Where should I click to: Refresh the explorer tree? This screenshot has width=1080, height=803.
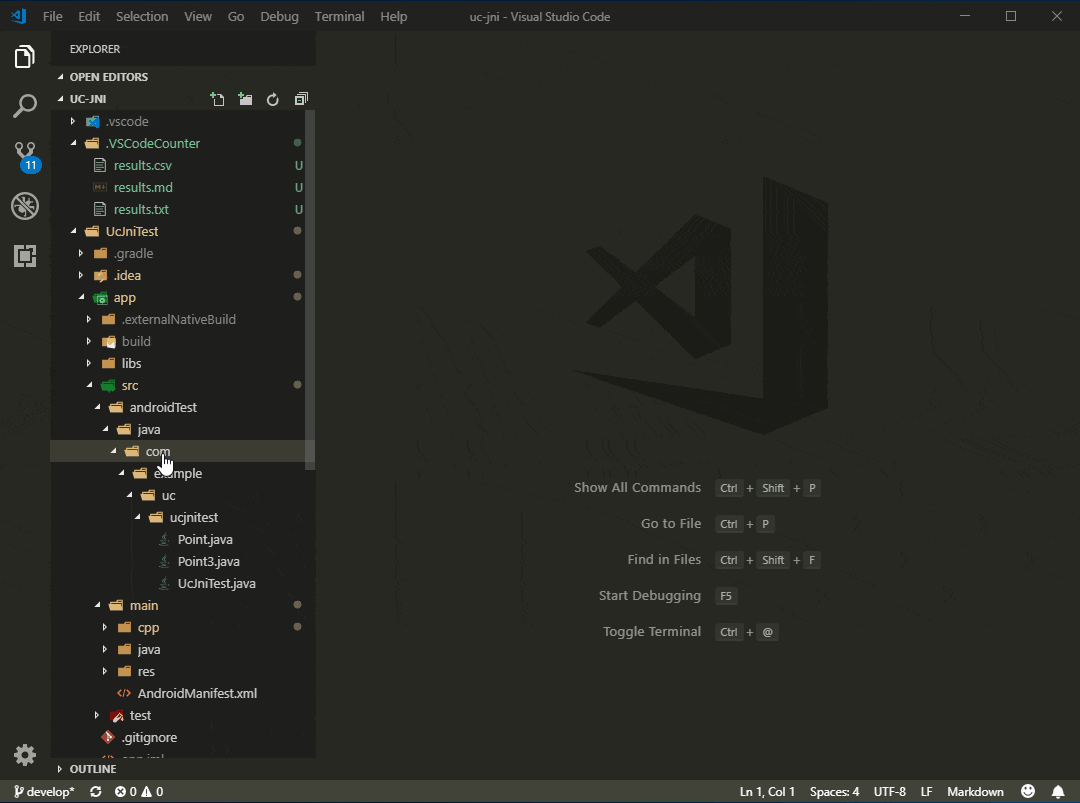pos(273,99)
